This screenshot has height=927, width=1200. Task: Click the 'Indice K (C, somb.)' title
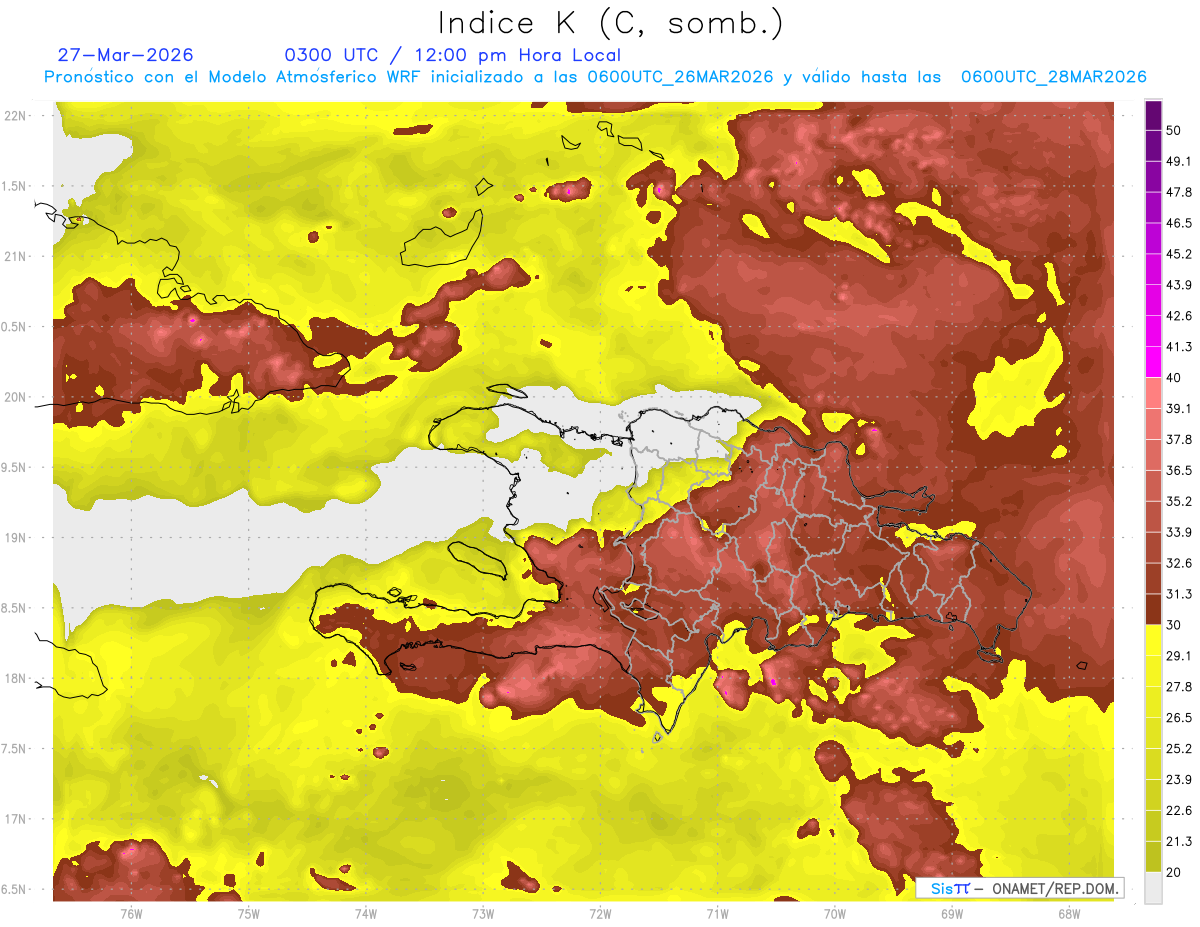pos(611,22)
